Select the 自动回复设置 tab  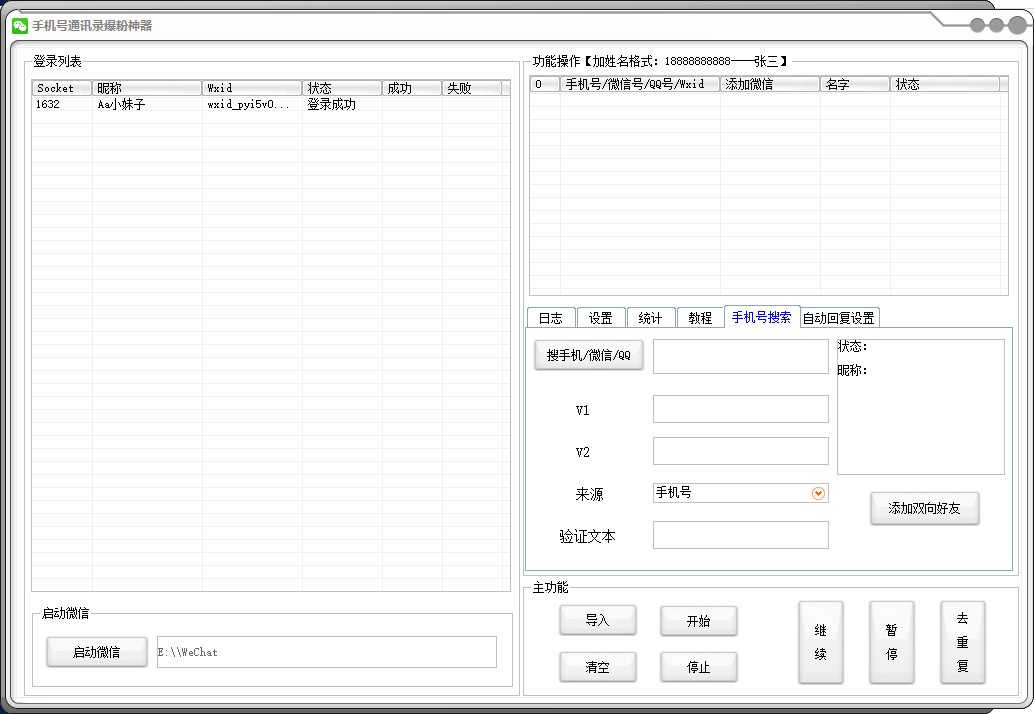(x=838, y=317)
